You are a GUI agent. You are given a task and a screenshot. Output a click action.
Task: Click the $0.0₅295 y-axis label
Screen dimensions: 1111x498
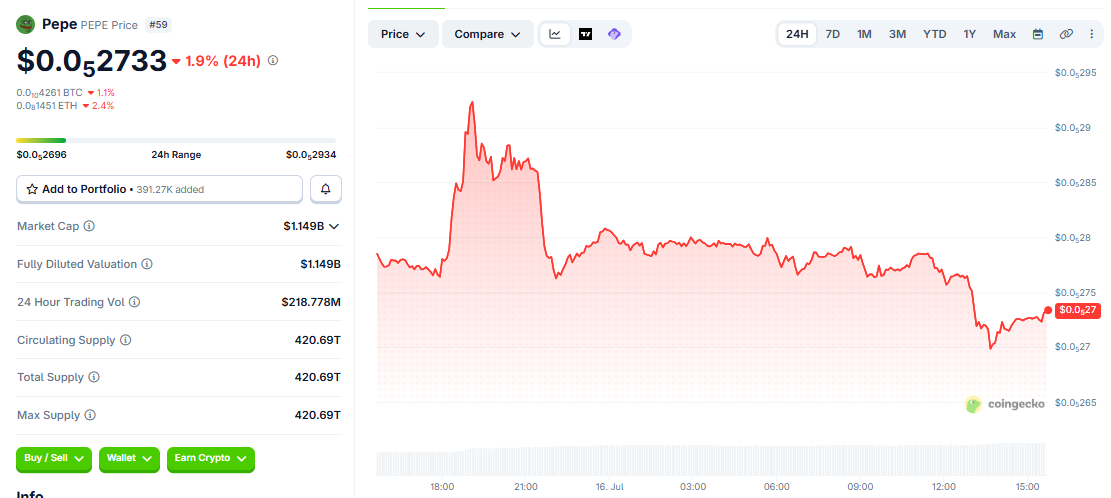1076,72
